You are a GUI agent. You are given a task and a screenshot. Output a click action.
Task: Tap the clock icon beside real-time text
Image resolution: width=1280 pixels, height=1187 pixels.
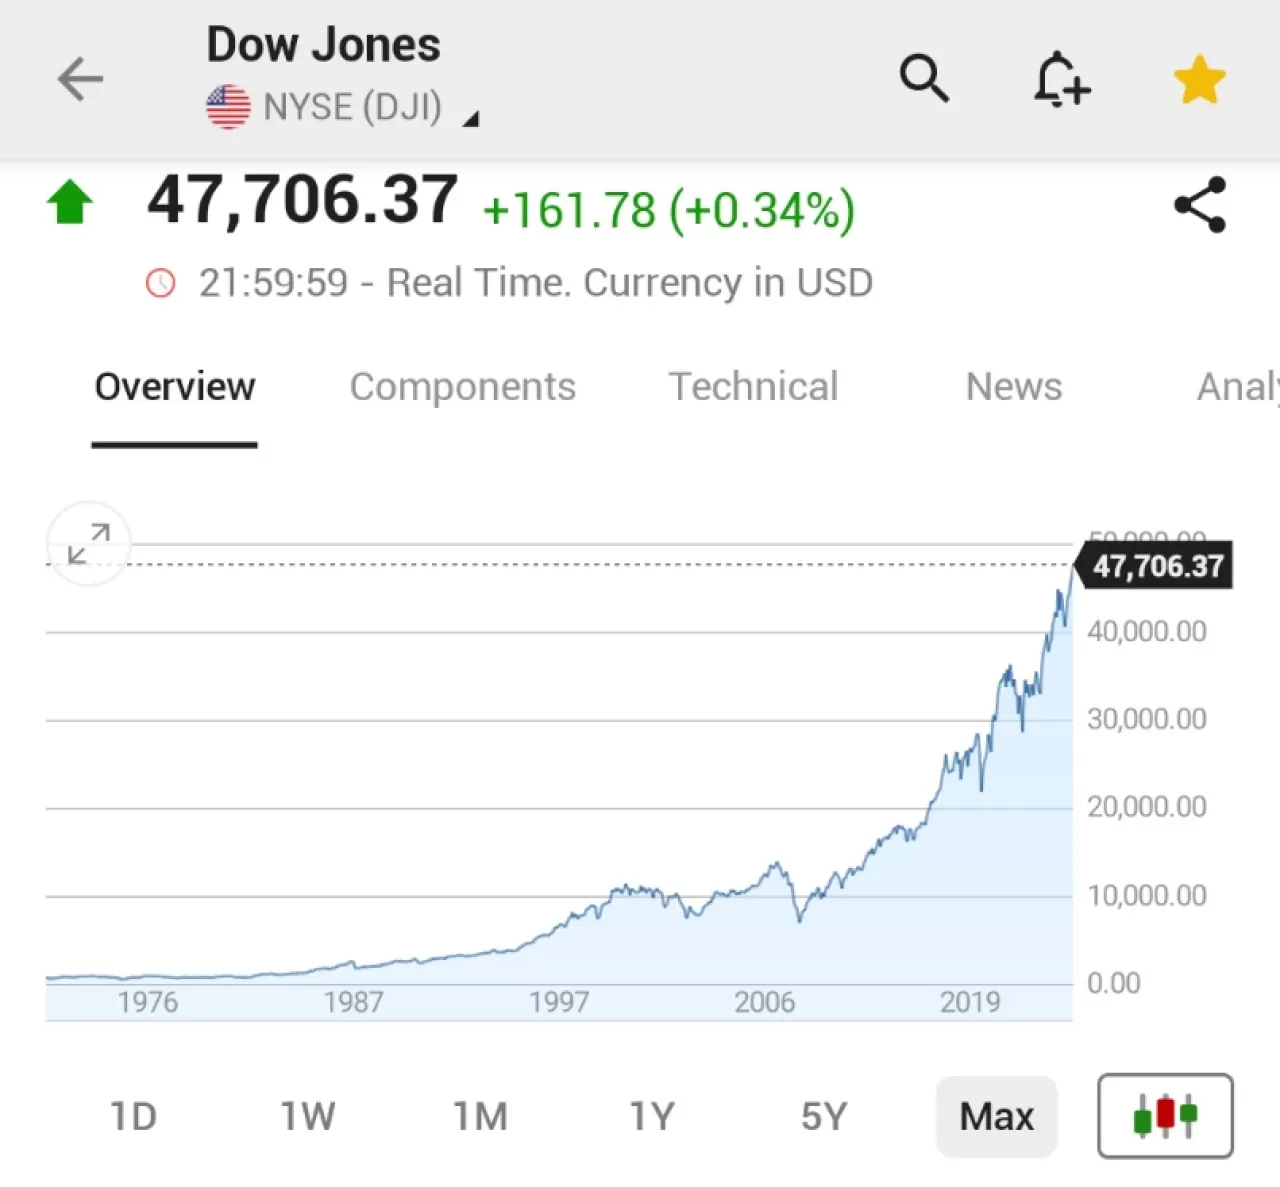(x=162, y=283)
